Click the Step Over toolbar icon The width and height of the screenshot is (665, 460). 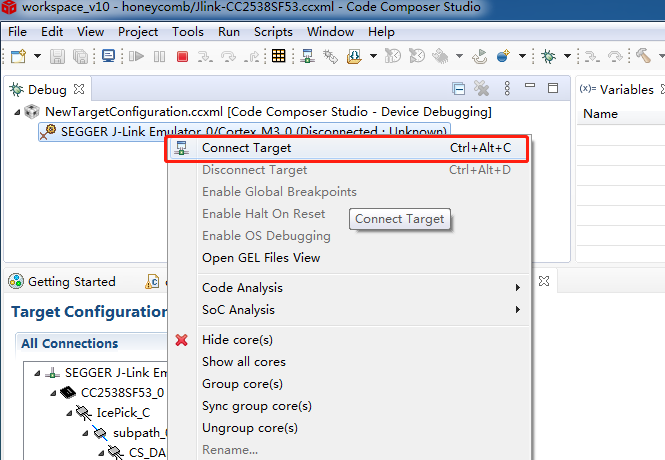click(x=228, y=56)
